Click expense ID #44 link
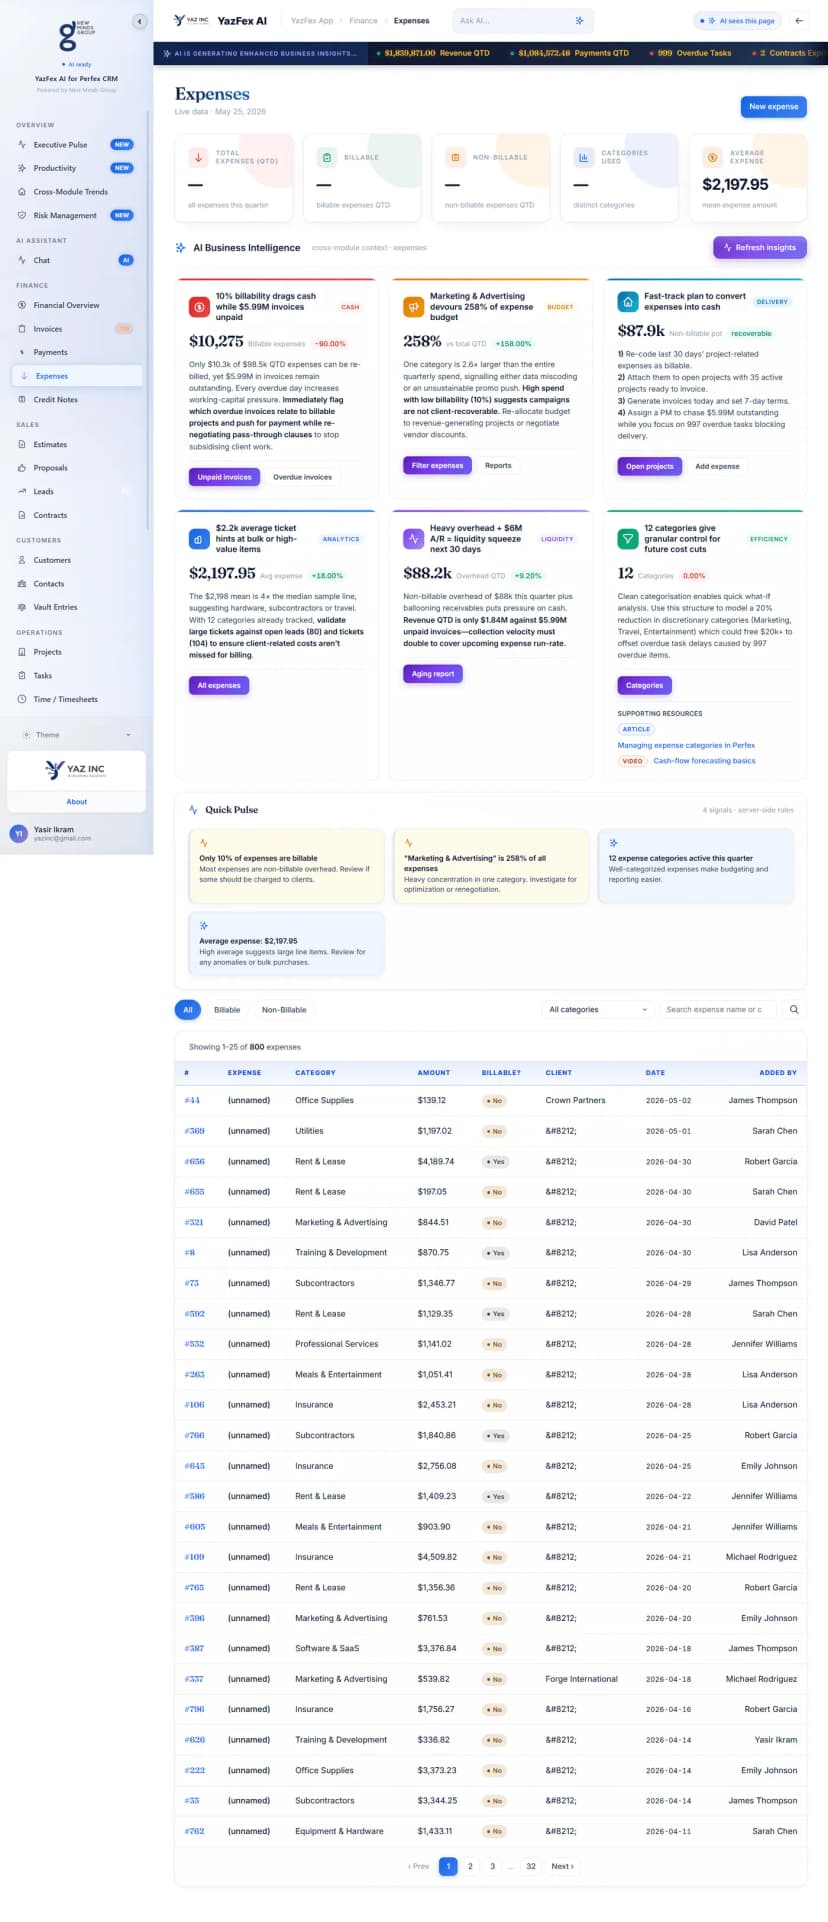This screenshot has height=1922, width=828. [192, 1100]
